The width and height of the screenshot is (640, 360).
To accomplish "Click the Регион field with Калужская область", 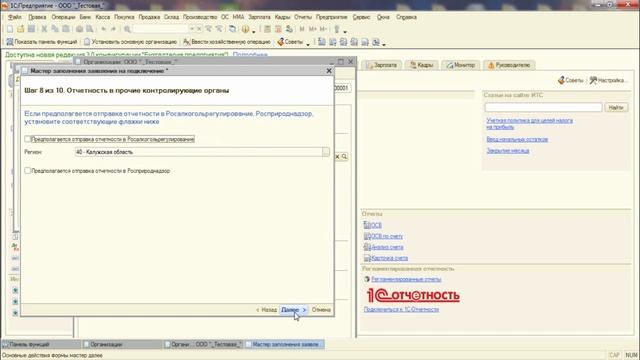I will (x=198, y=152).
